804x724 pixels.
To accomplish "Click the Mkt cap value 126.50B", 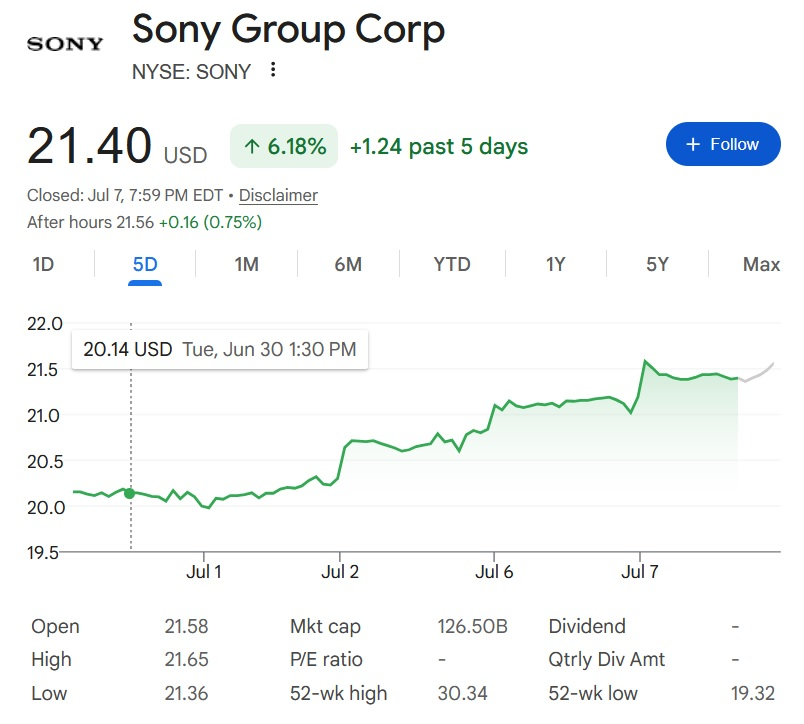I will click(x=472, y=626).
